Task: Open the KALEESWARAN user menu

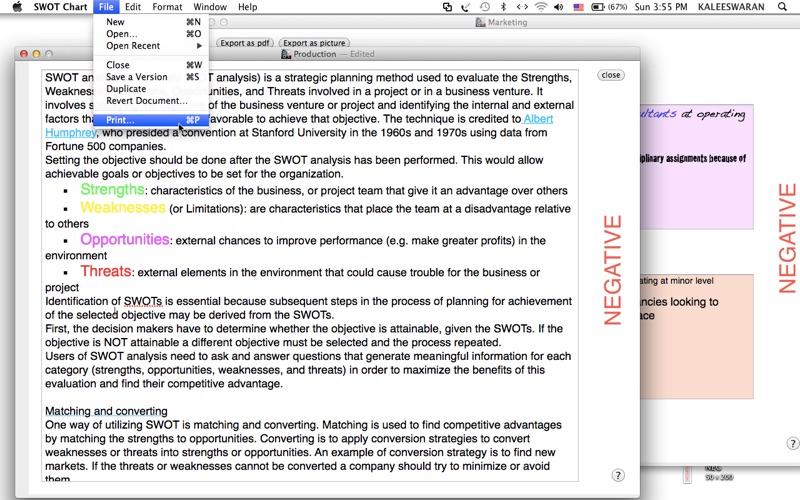Action: (731, 7)
